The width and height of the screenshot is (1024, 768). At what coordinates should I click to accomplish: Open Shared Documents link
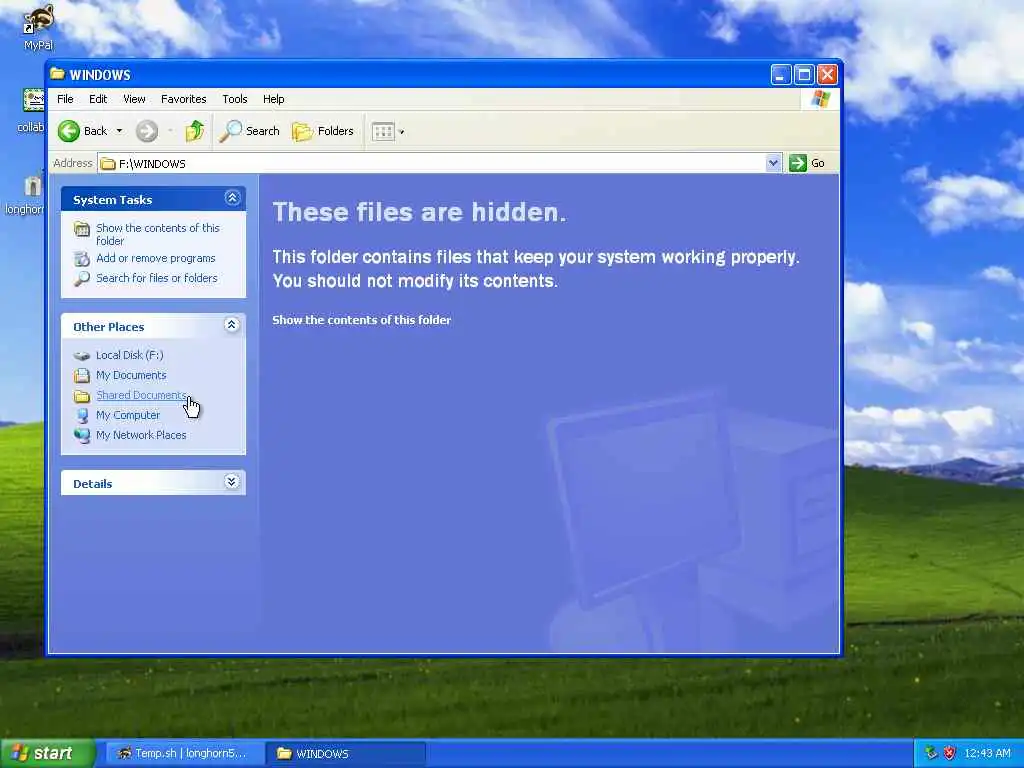pos(141,395)
